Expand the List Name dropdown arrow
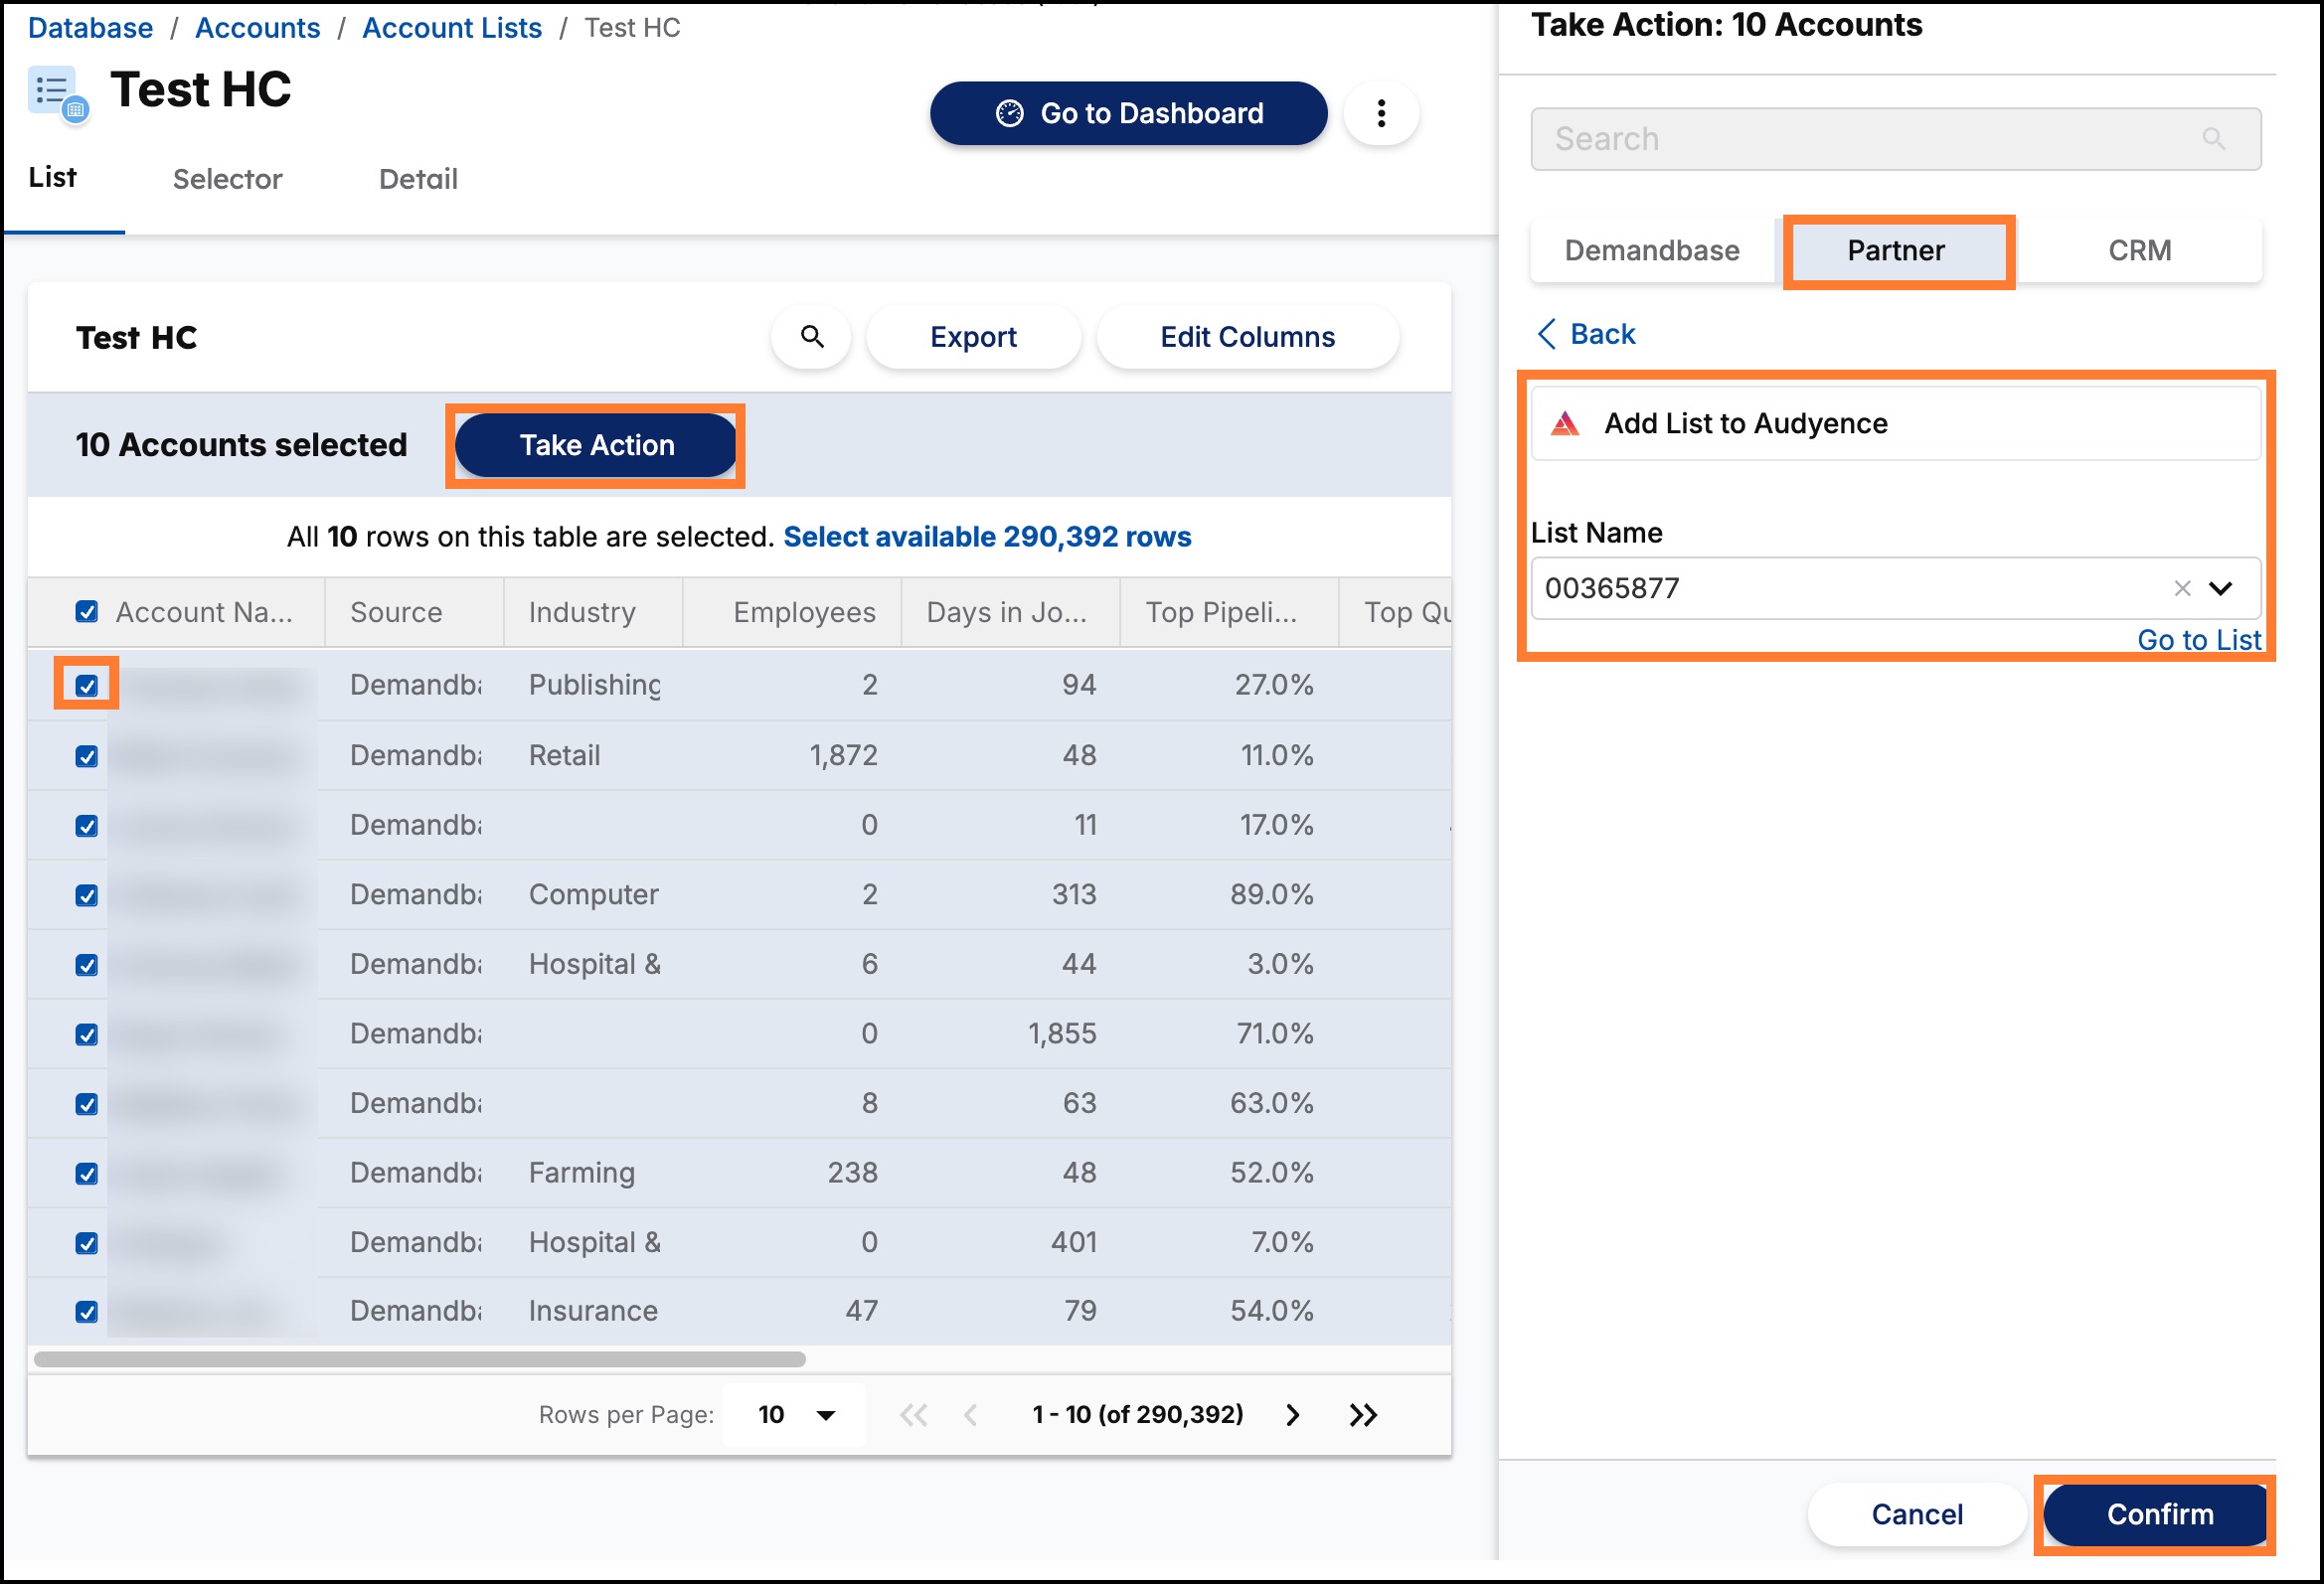Screen dimensions: 2324x1584 point(2220,589)
